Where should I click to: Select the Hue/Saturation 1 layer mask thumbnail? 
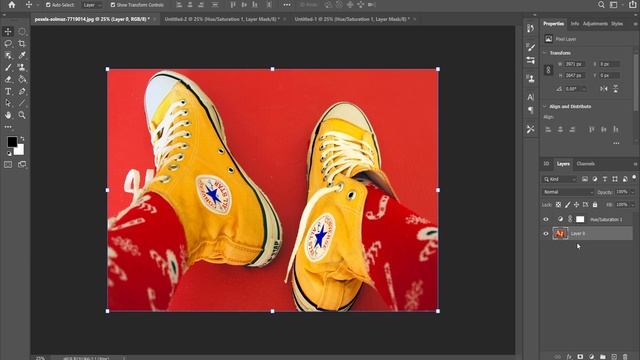click(x=580, y=219)
